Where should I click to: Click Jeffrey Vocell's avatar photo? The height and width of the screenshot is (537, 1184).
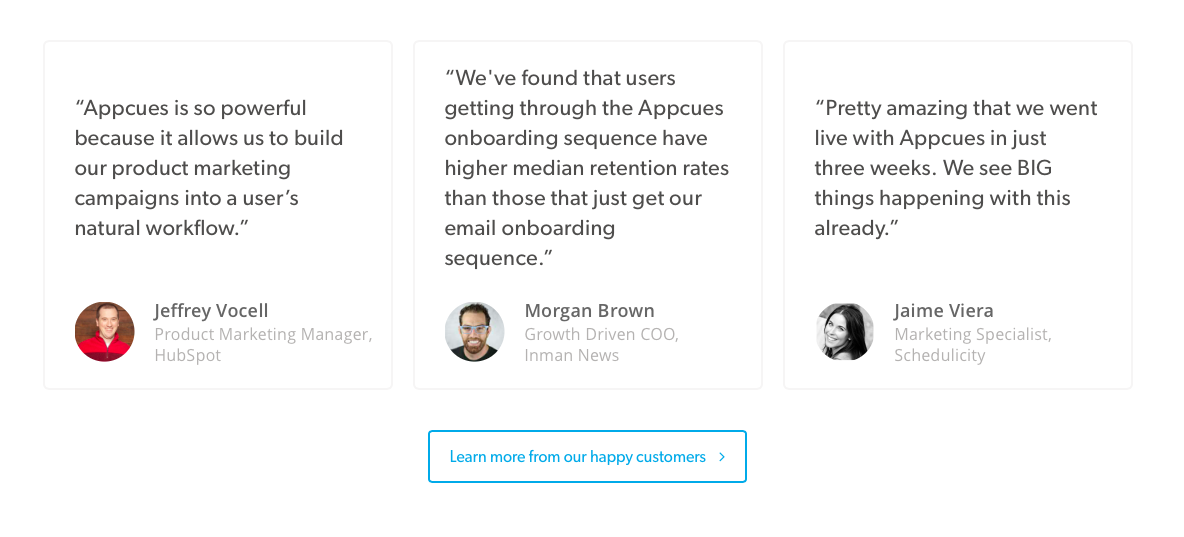pyautogui.click(x=105, y=332)
